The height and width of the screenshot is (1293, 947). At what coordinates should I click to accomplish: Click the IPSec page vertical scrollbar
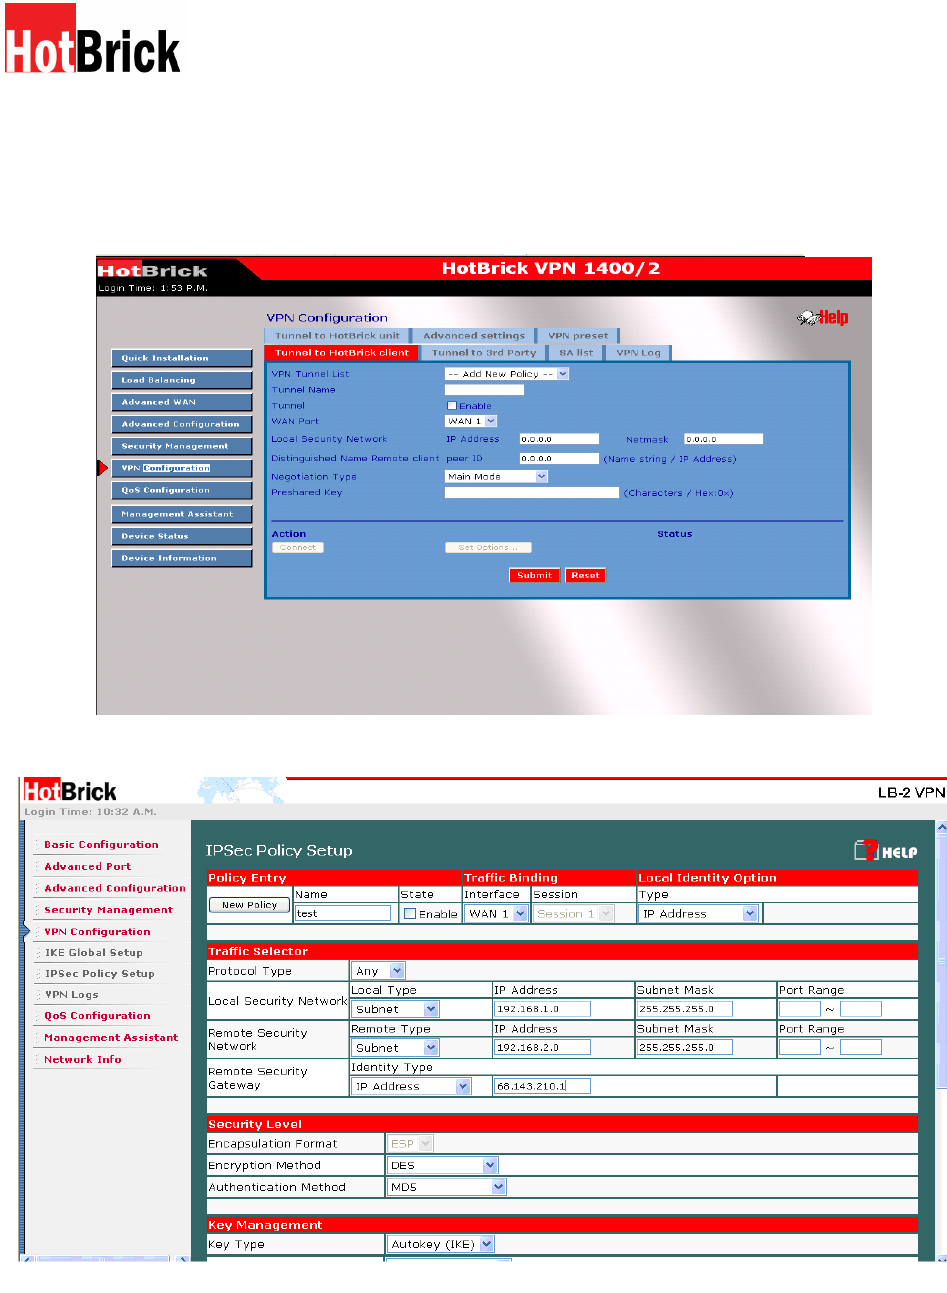940,1040
